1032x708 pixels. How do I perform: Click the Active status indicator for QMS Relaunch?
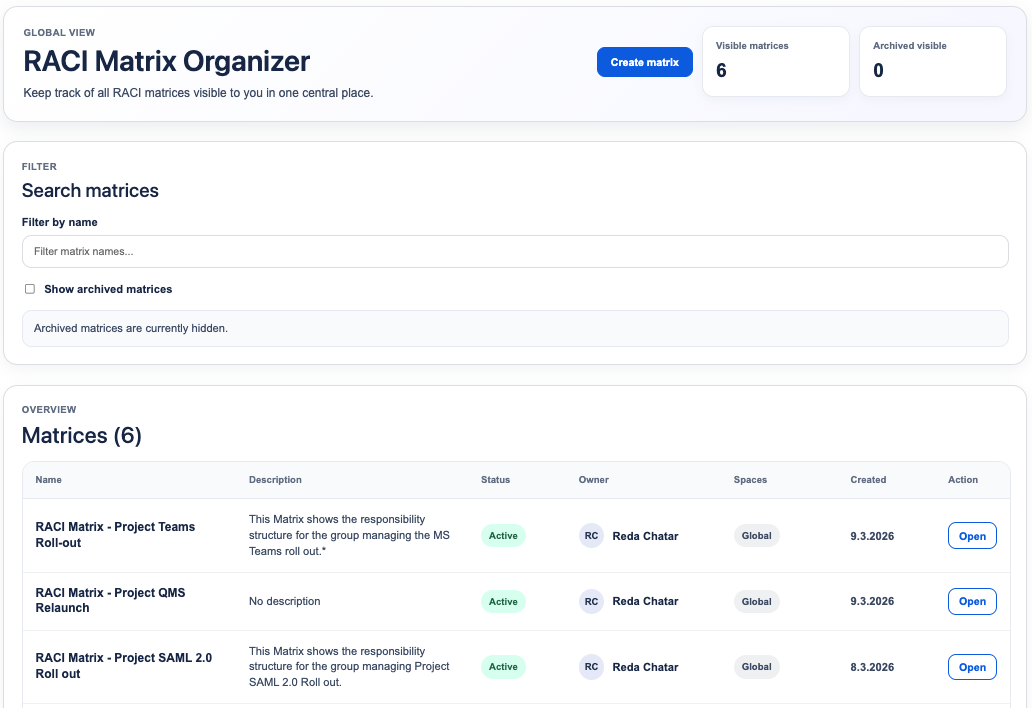click(503, 601)
